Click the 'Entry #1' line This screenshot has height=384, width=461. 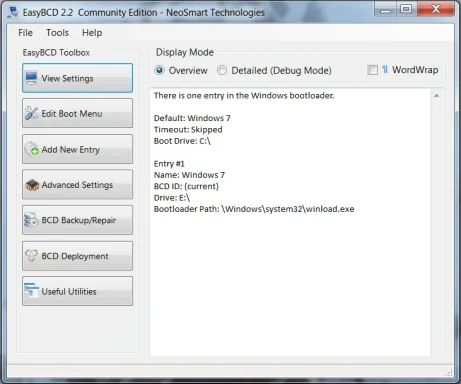tap(169, 164)
